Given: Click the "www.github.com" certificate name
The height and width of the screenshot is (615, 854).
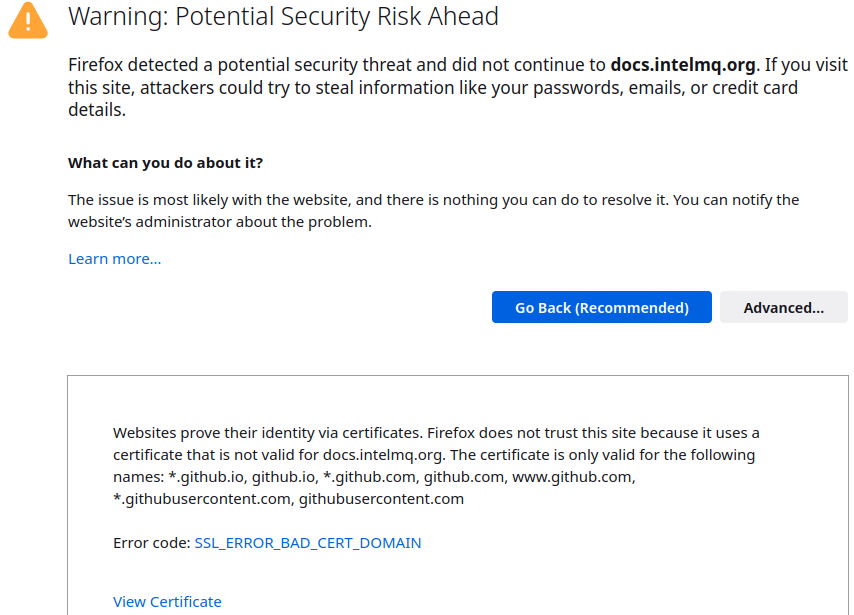Looking at the screenshot, I should [572, 477].
